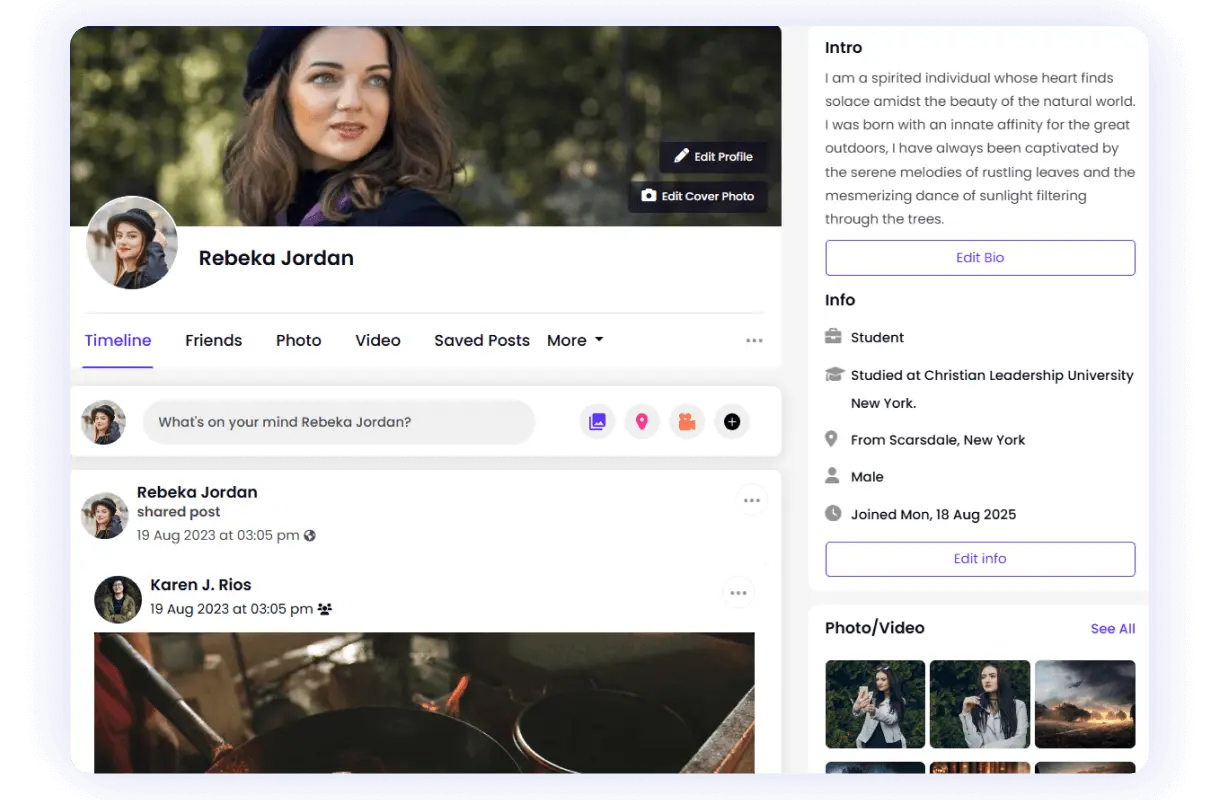This screenshot has height=800, width=1220.
Task: Open the Photo tab
Action: click(x=298, y=341)
